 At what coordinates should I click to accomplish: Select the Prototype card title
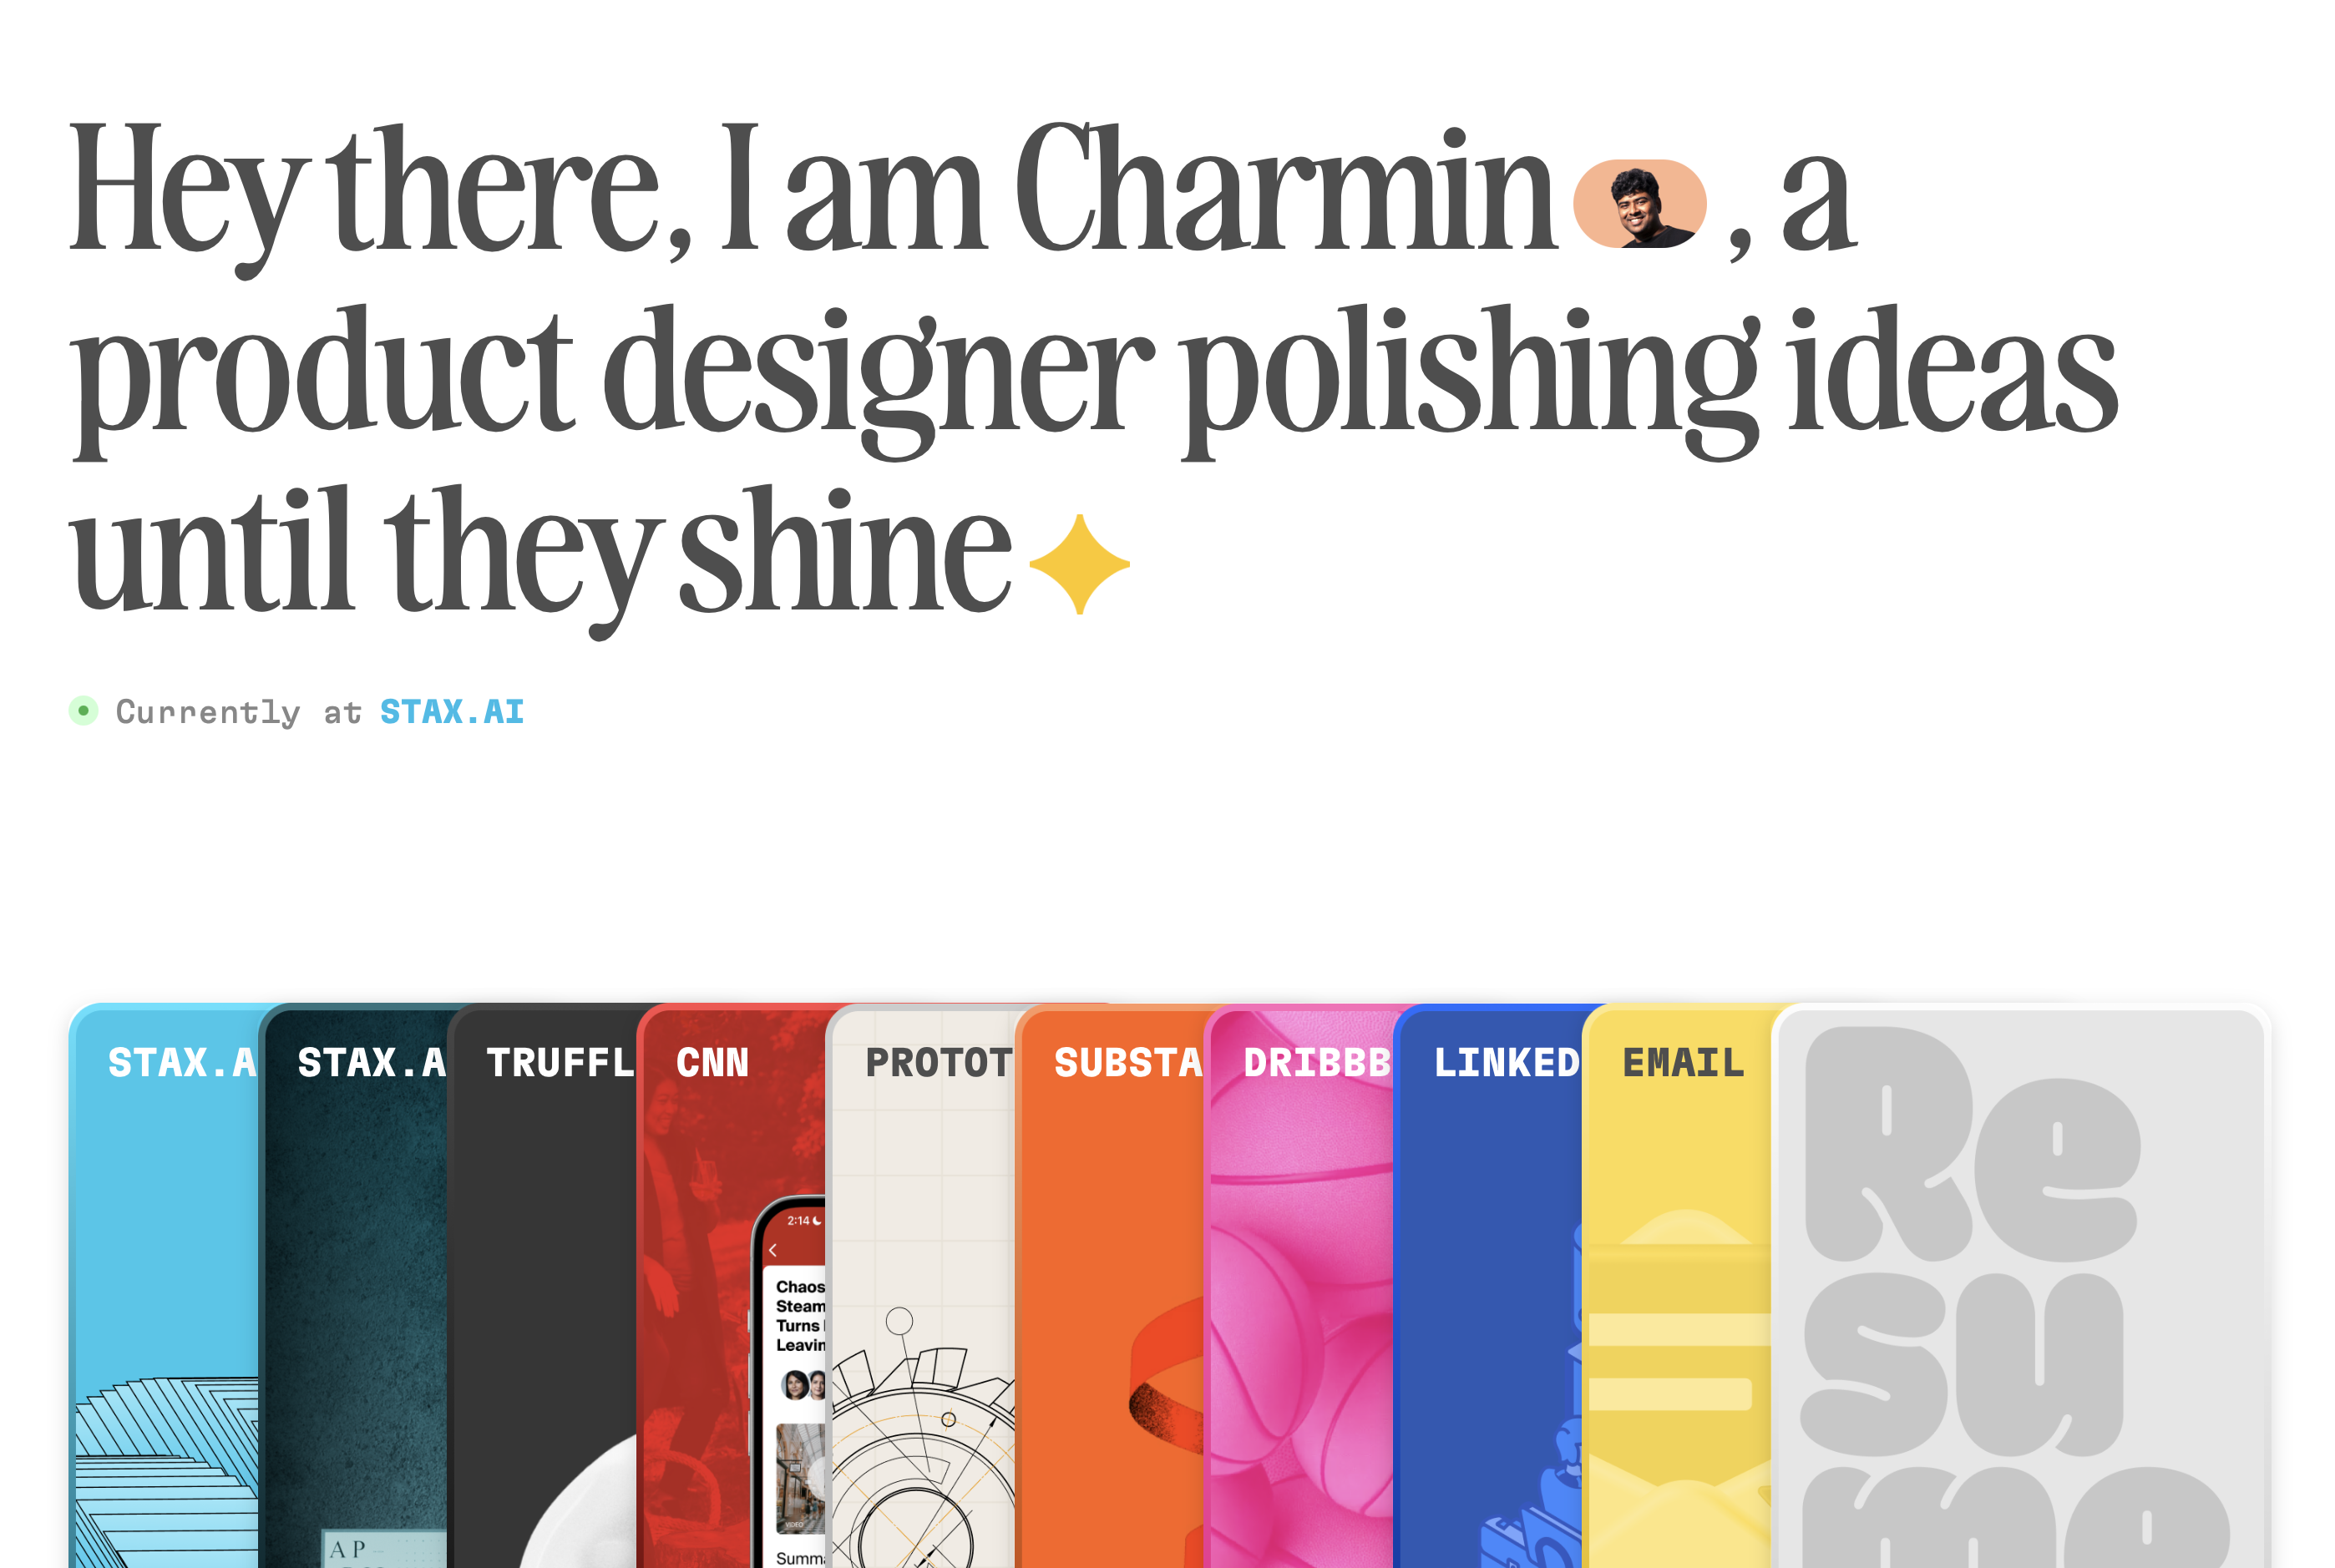click(938, 1062)
